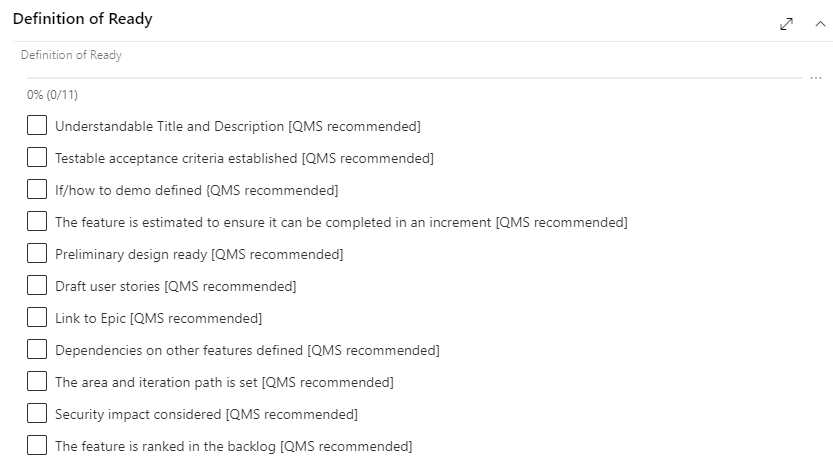This screenshot has width=833, height=463.
Task: Mark feature is estimated checkbox
Action: coord(37,221)
